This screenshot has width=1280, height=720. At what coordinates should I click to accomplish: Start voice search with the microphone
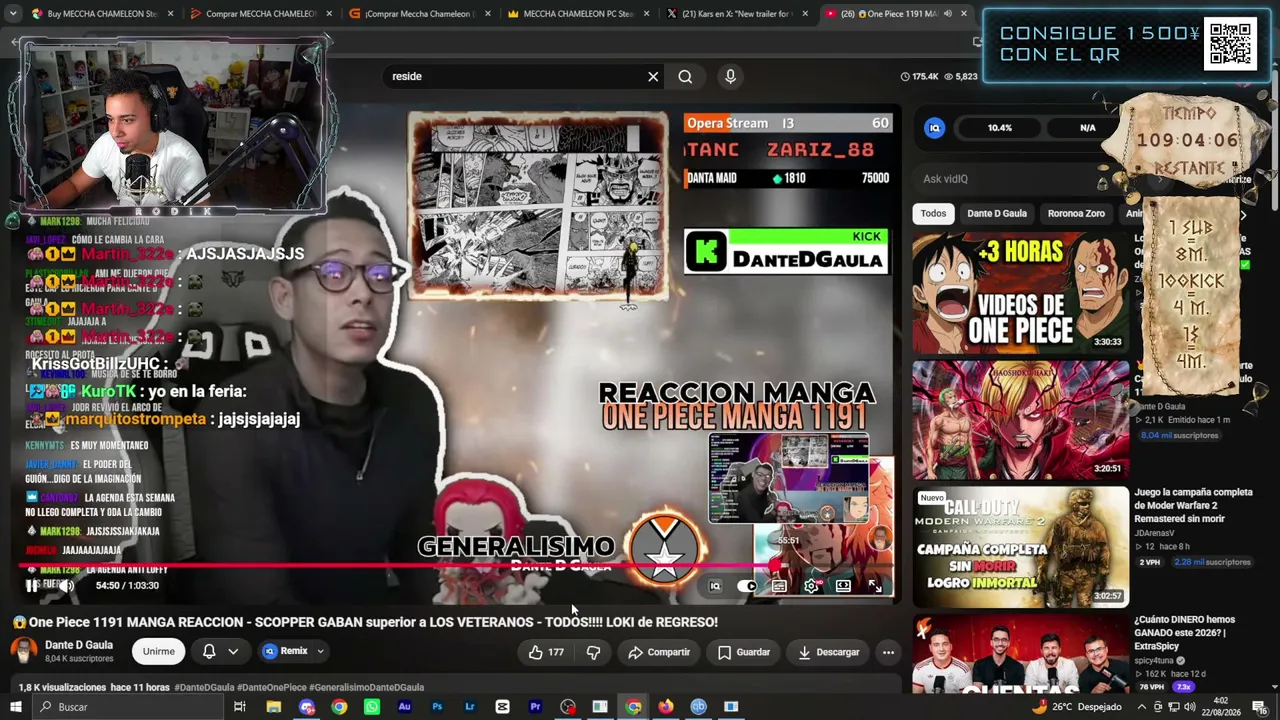pyautogui.click(x=730, y=76)
